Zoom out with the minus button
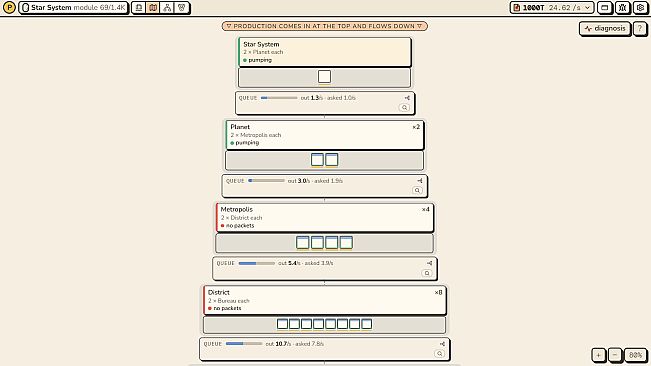This screenshot has width=651, height=366. tap(615, 355)
